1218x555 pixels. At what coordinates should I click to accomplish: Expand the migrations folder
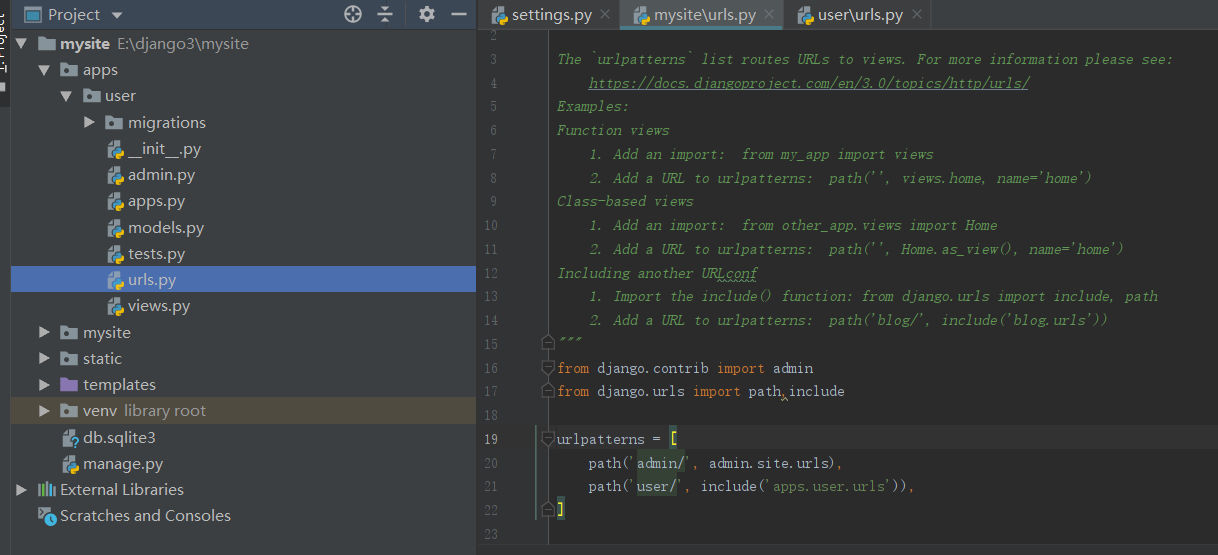[89, 122]
